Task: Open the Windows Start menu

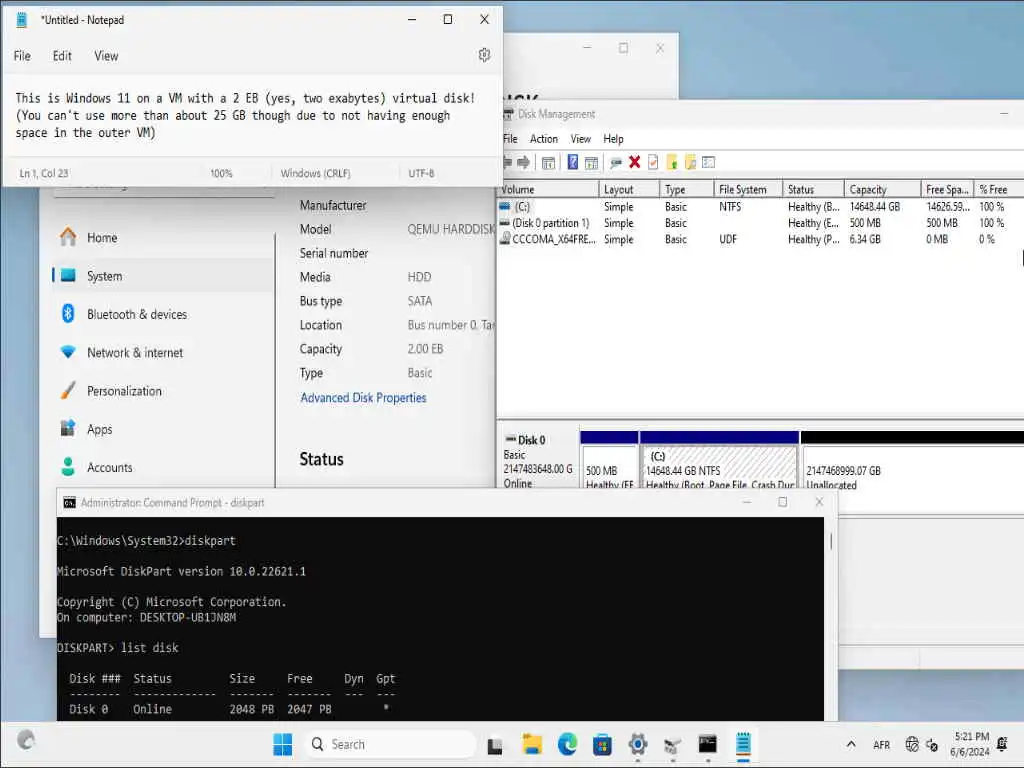Action: [283, 744]
